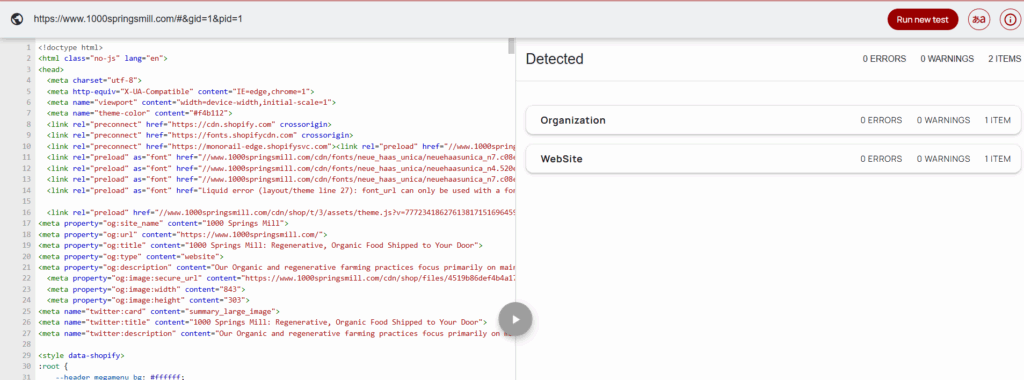This screenshot has height=380, width=1024.
Task: Open the info icon in top bar
Action: pos(1008,20)
